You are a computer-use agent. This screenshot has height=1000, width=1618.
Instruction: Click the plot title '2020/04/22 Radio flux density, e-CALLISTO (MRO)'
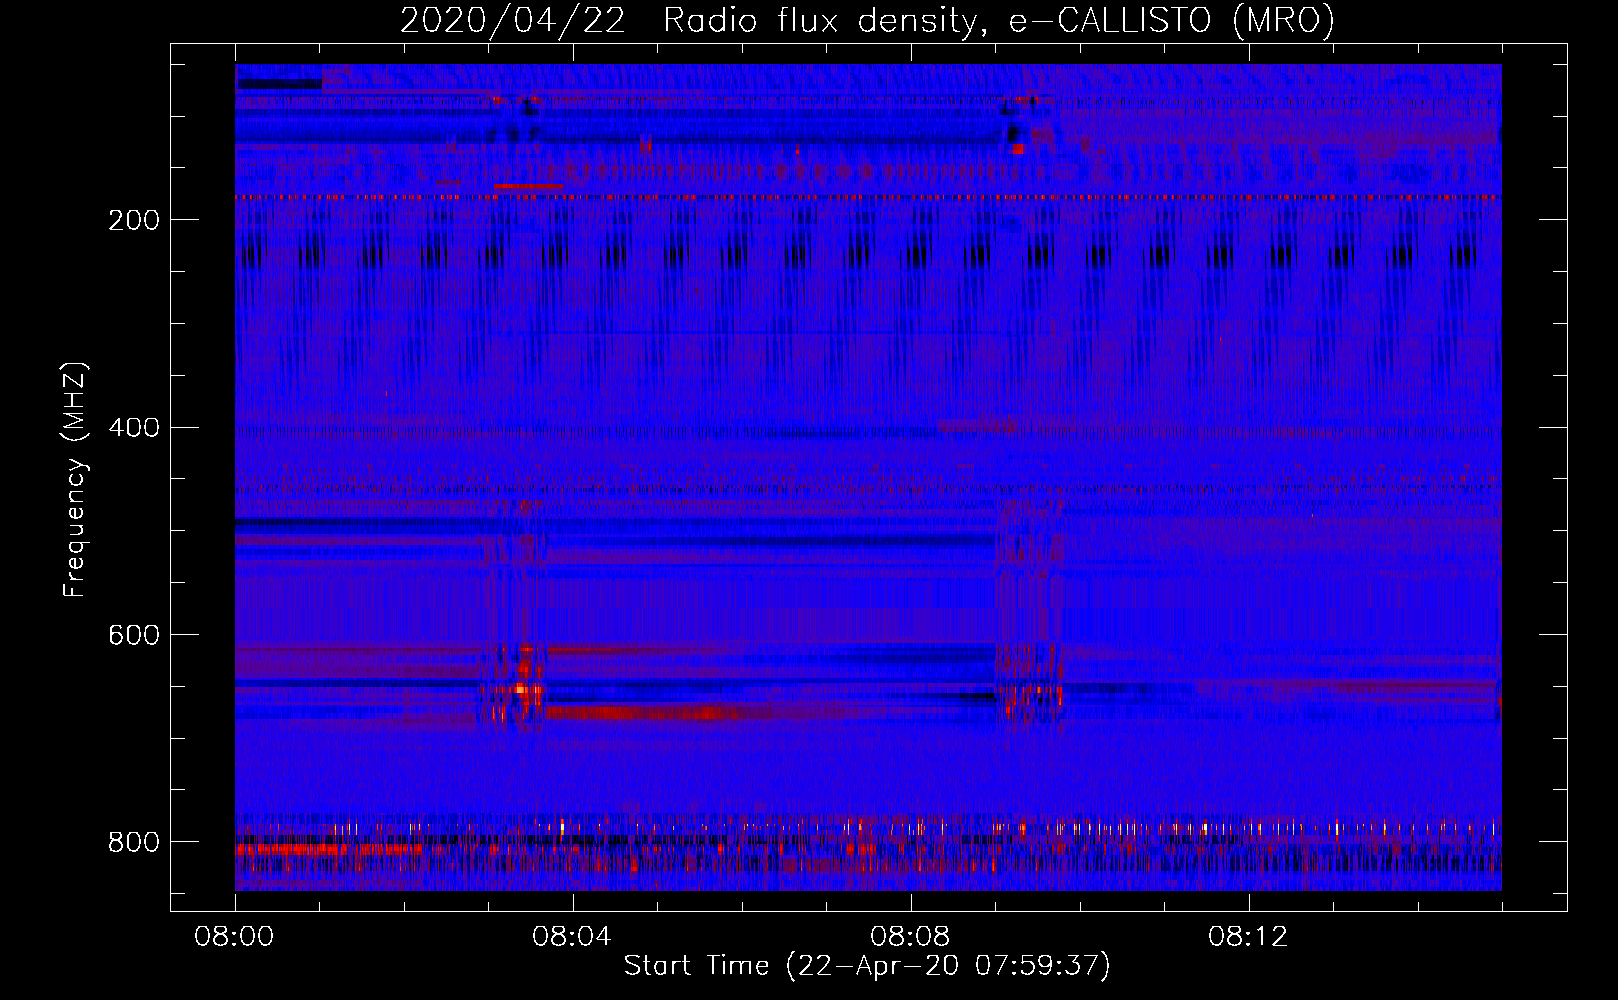point(868,21)
